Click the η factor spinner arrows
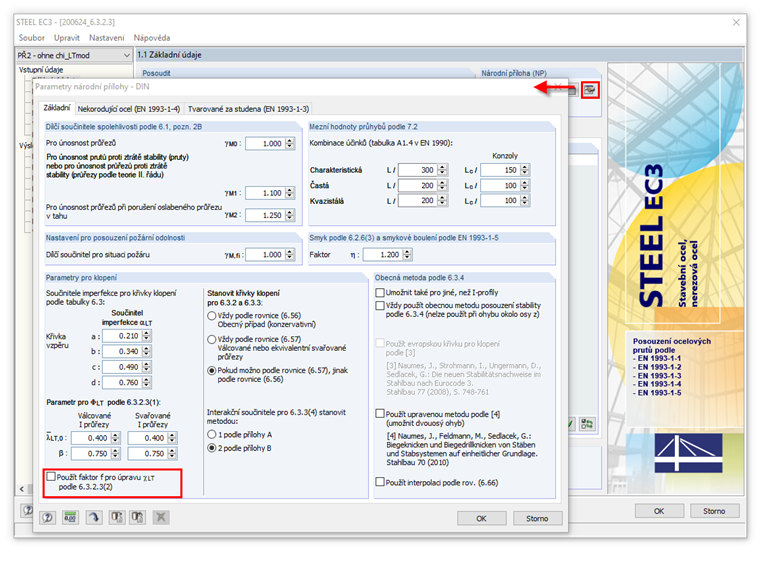Screen dimensions: 760x570 pos(408,254)
